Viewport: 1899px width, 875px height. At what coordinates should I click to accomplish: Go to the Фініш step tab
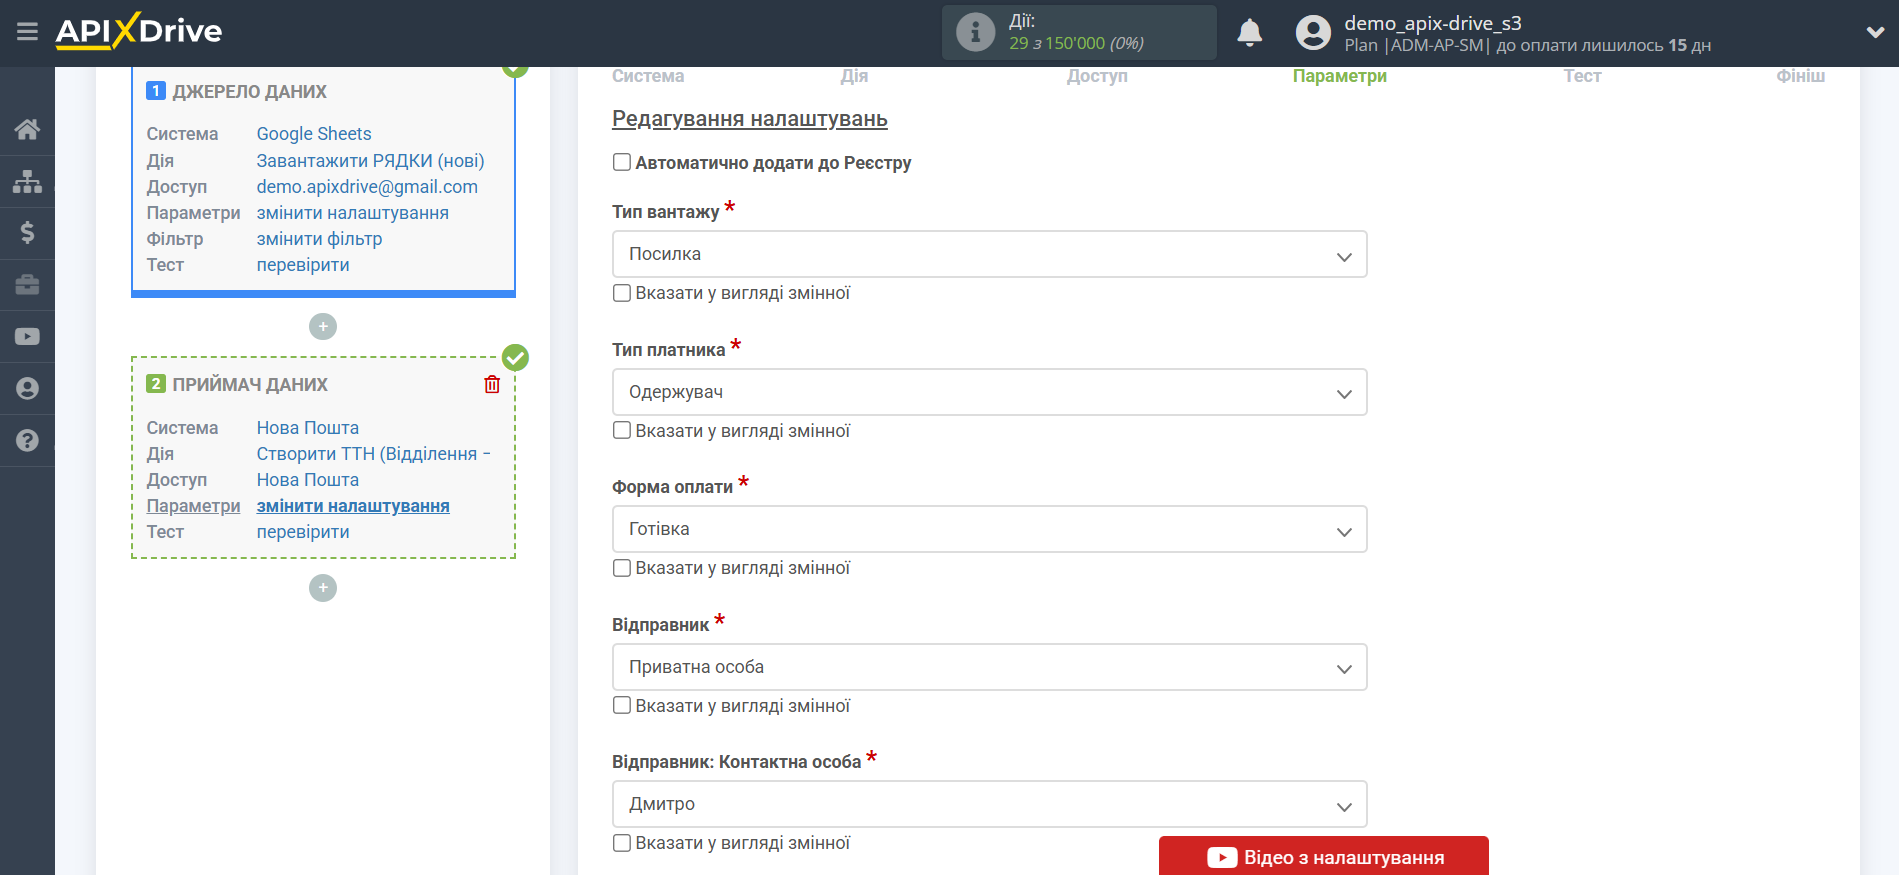(1800, 76)
